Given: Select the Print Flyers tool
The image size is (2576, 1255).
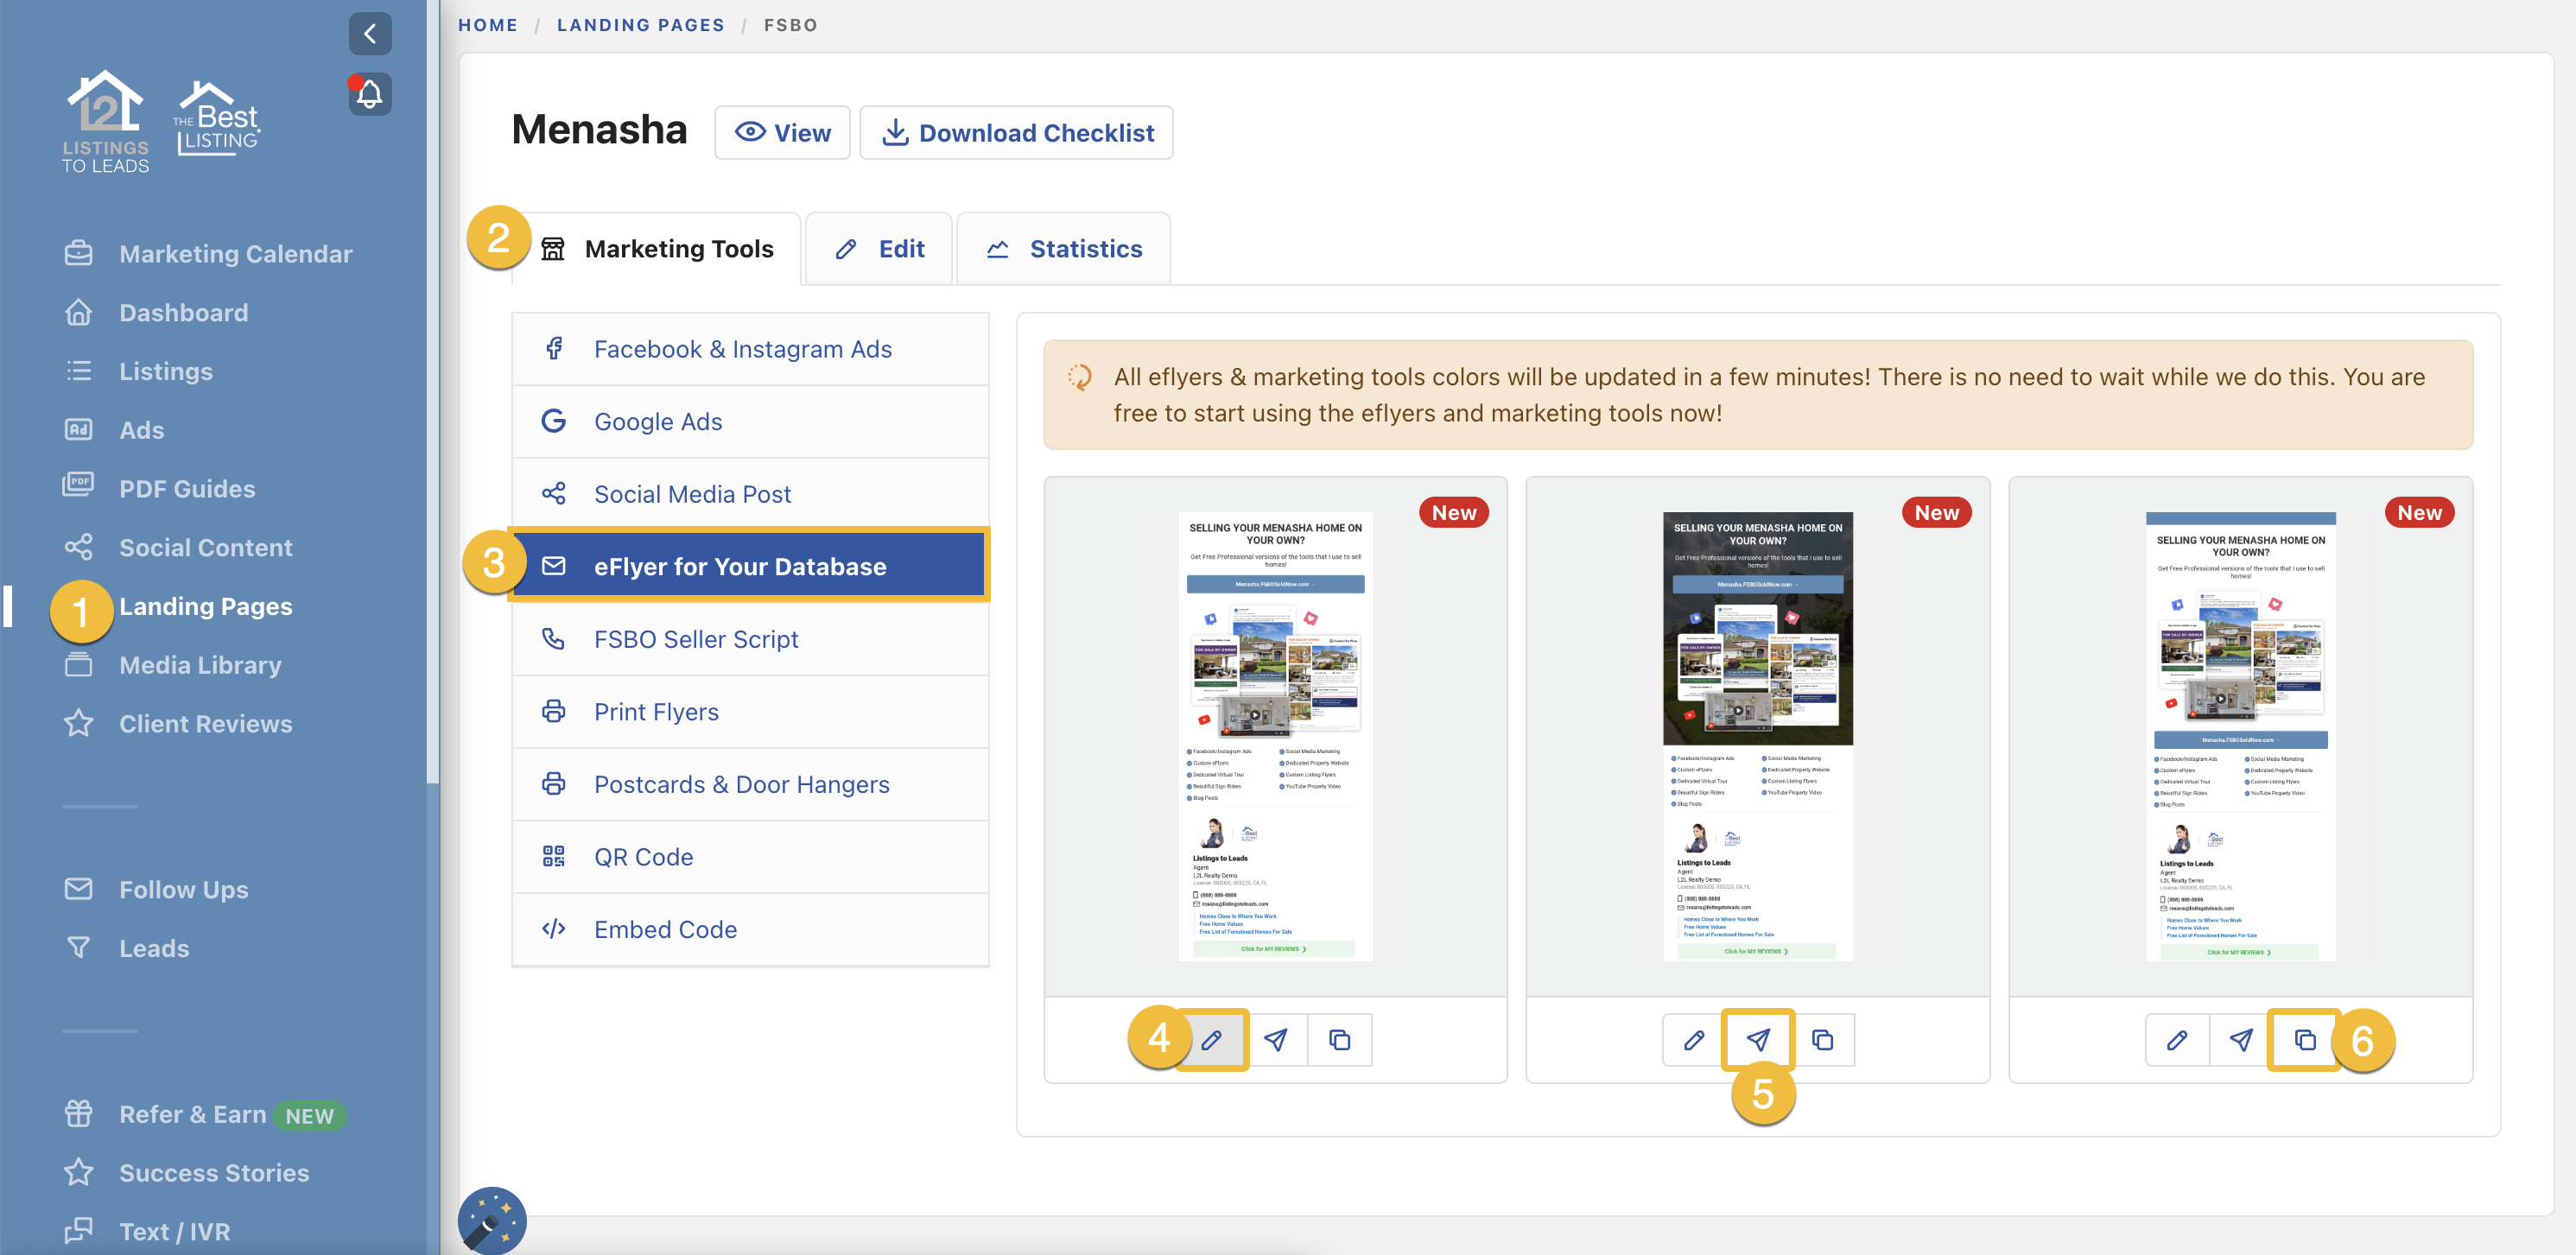Looking at the screenshot, I should 656,711.
